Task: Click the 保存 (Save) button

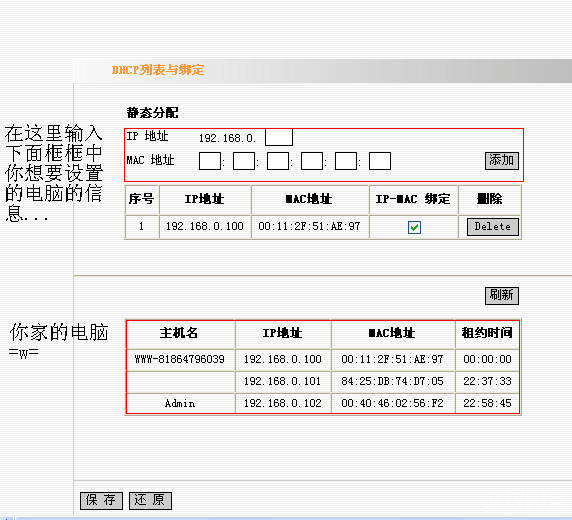Action: pyautogui.click(x=101, y=500)
